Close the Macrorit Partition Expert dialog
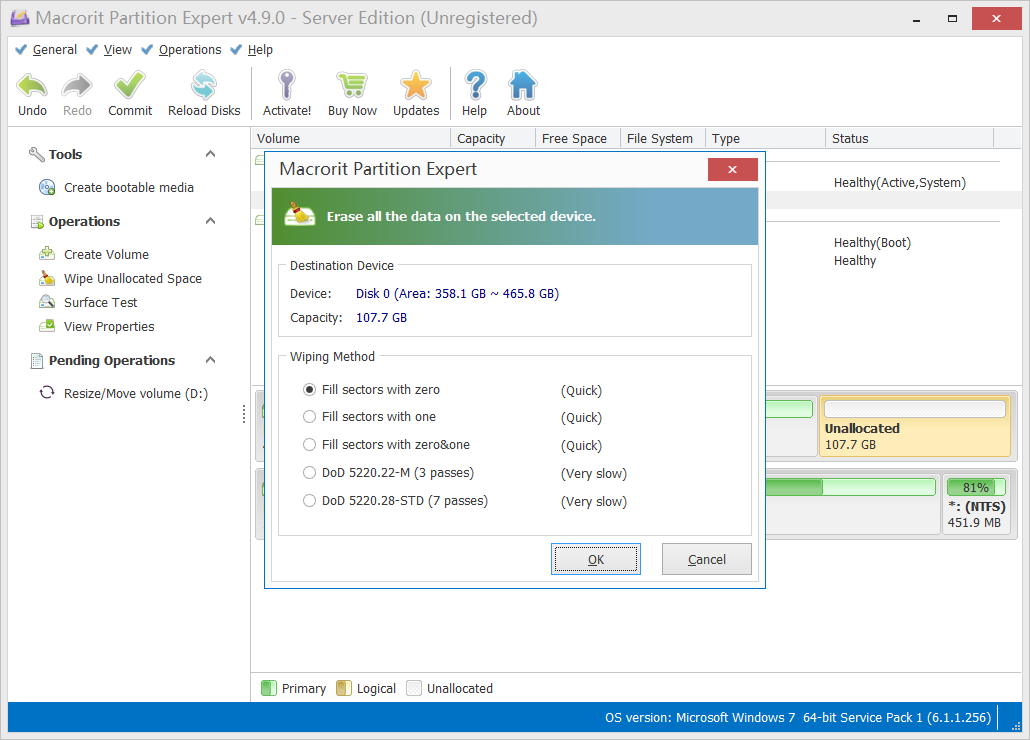This screenshot has height=740, width=1030. pos(732,169)
